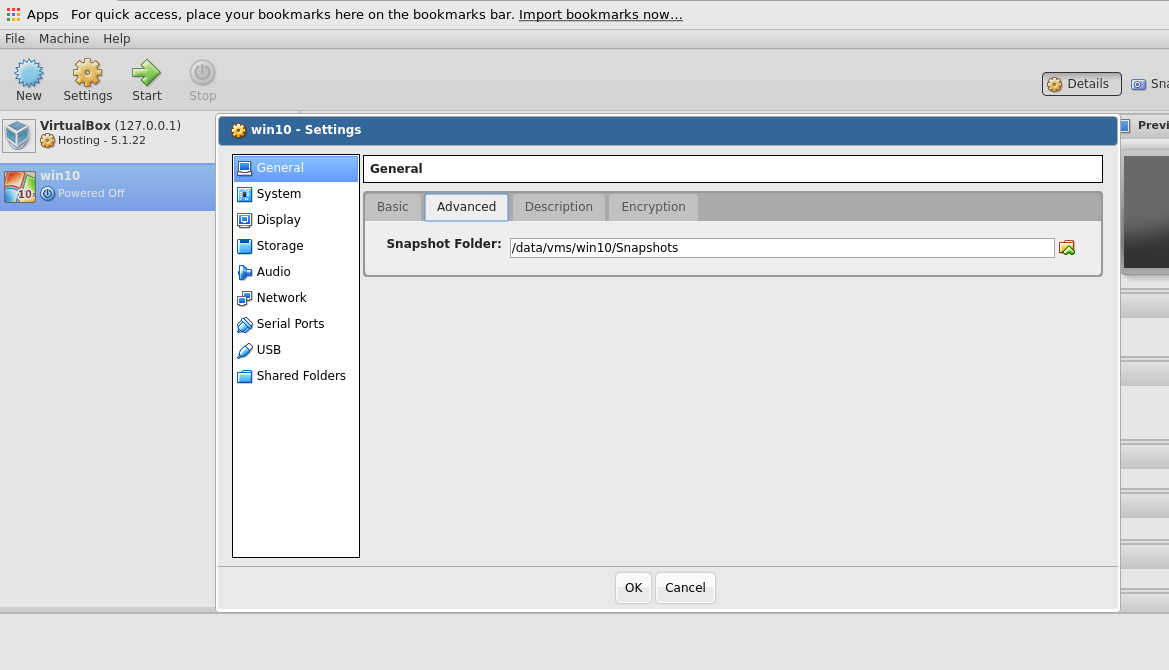The height and width of the screenshot is (670, 1169).
Task: Click the Import bookmarks now link
Action: (x=600, y=15)
